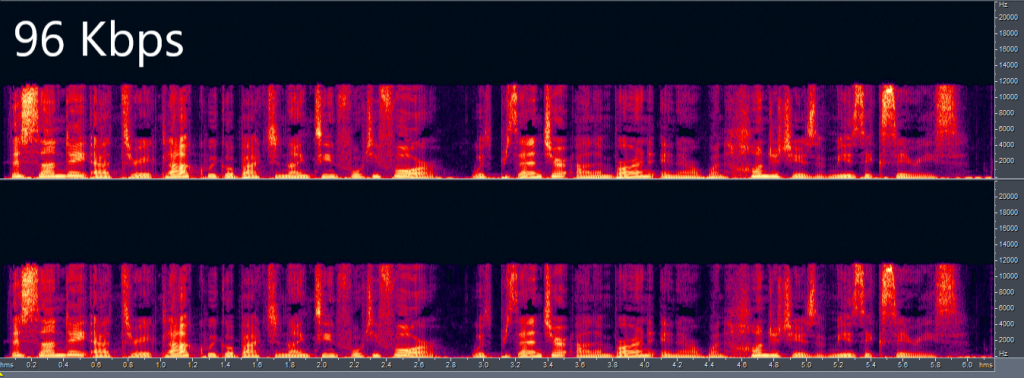Click the 3.0 mark on the time ruler
Screen dimensions: 1024x378
(x=483, y=364)
